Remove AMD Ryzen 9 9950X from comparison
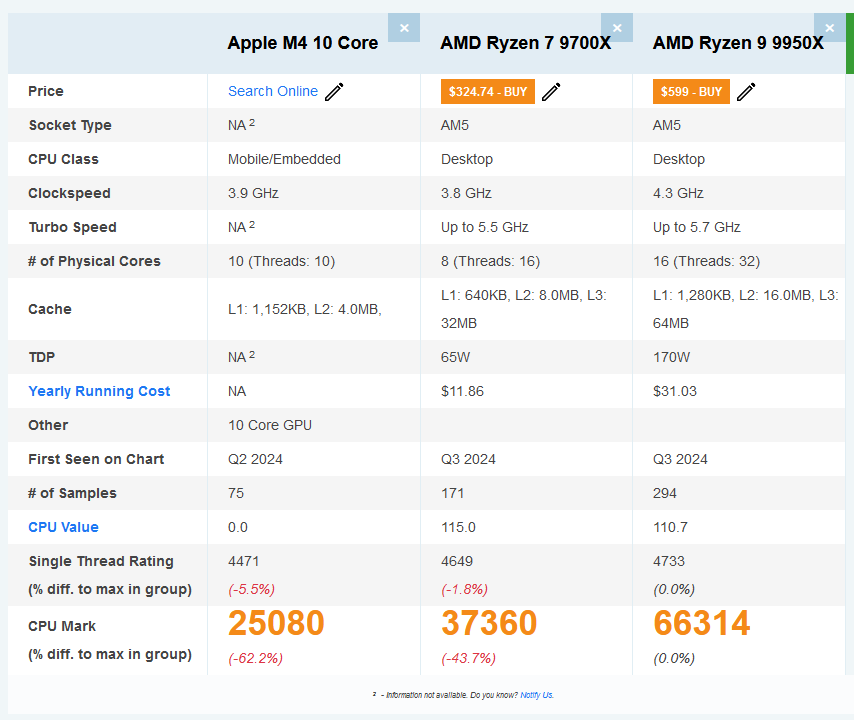854x720 pixels. [829, 28]
